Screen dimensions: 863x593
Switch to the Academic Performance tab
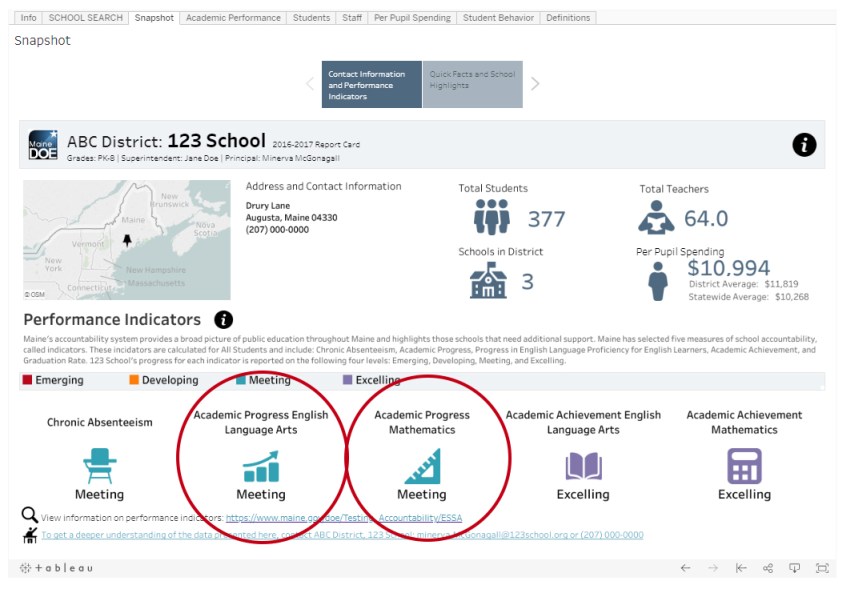coord(233,18)
